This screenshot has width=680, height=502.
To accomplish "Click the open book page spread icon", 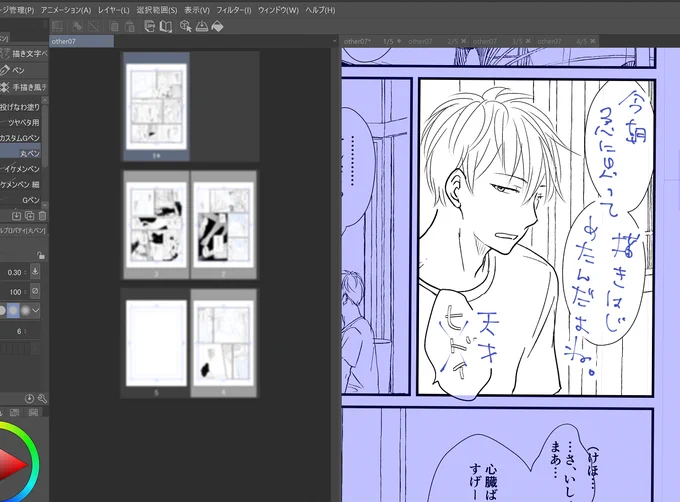I will (166, 26).
